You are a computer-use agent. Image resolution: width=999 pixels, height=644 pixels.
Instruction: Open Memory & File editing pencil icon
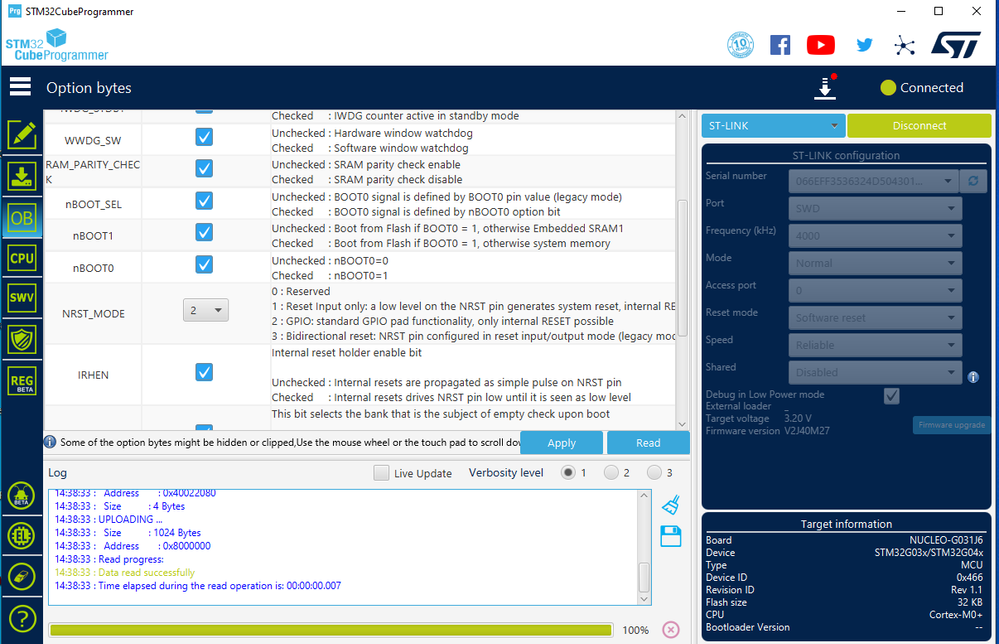coord(22,134)
